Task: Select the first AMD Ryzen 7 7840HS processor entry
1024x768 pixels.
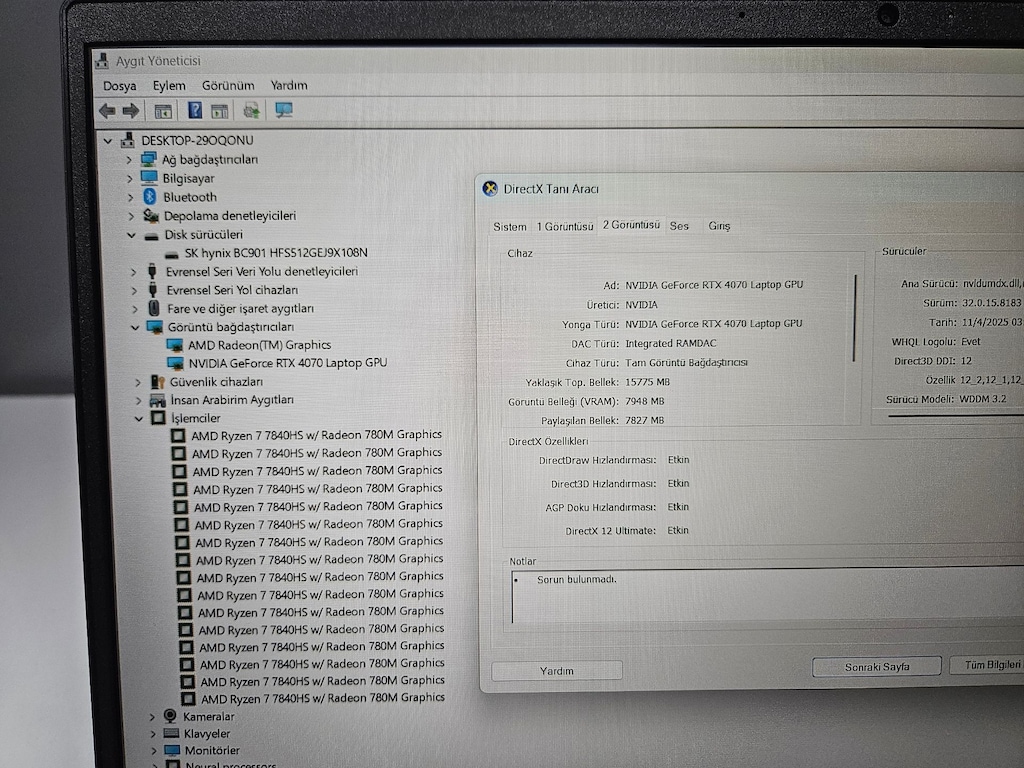Action: coord(316,435)
